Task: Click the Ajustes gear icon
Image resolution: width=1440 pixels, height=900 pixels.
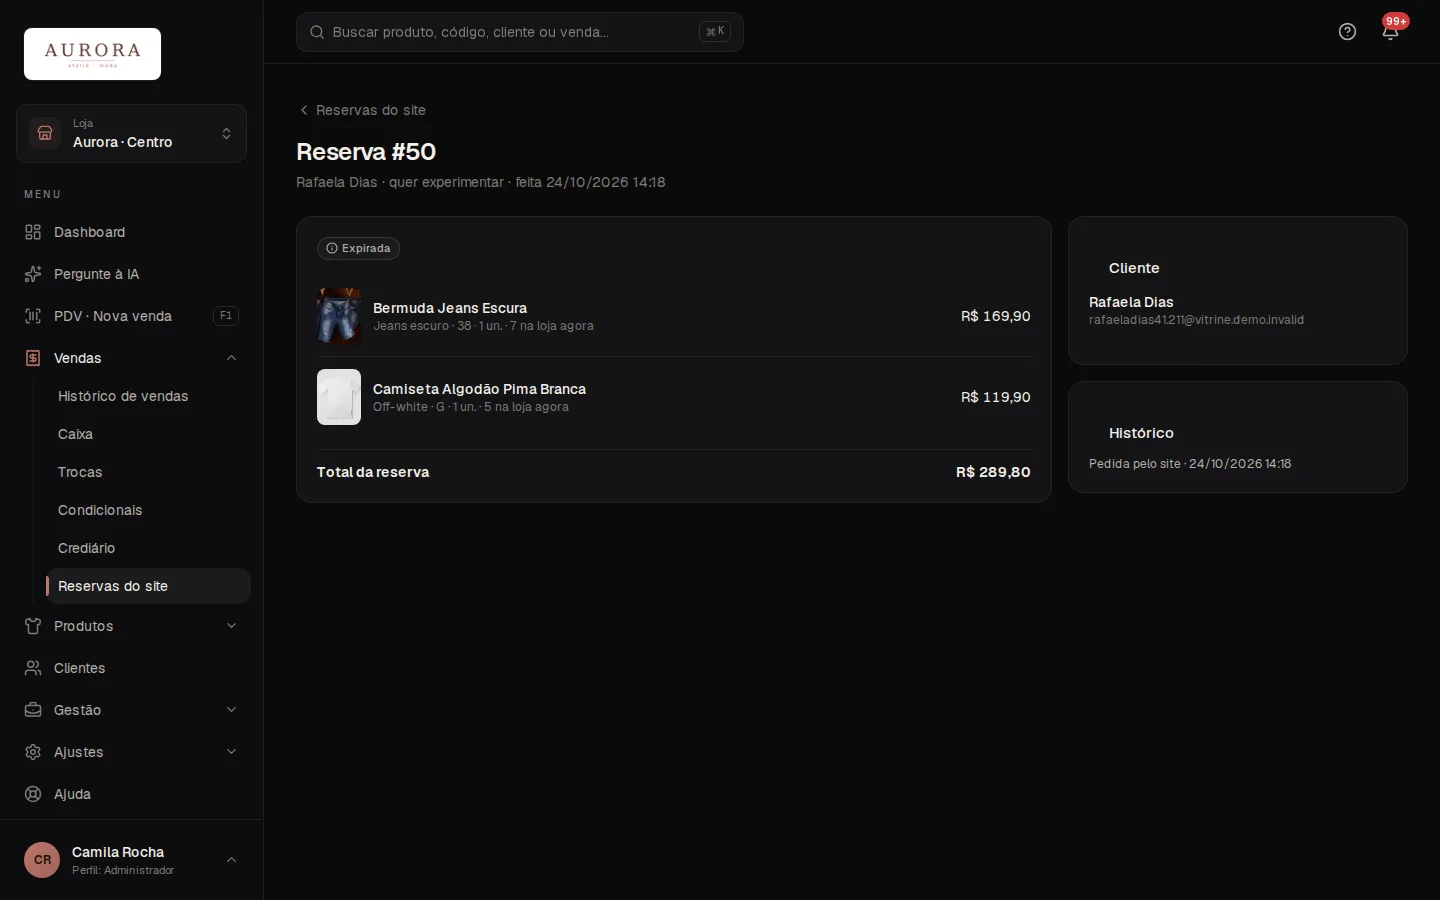Action: 33,752
